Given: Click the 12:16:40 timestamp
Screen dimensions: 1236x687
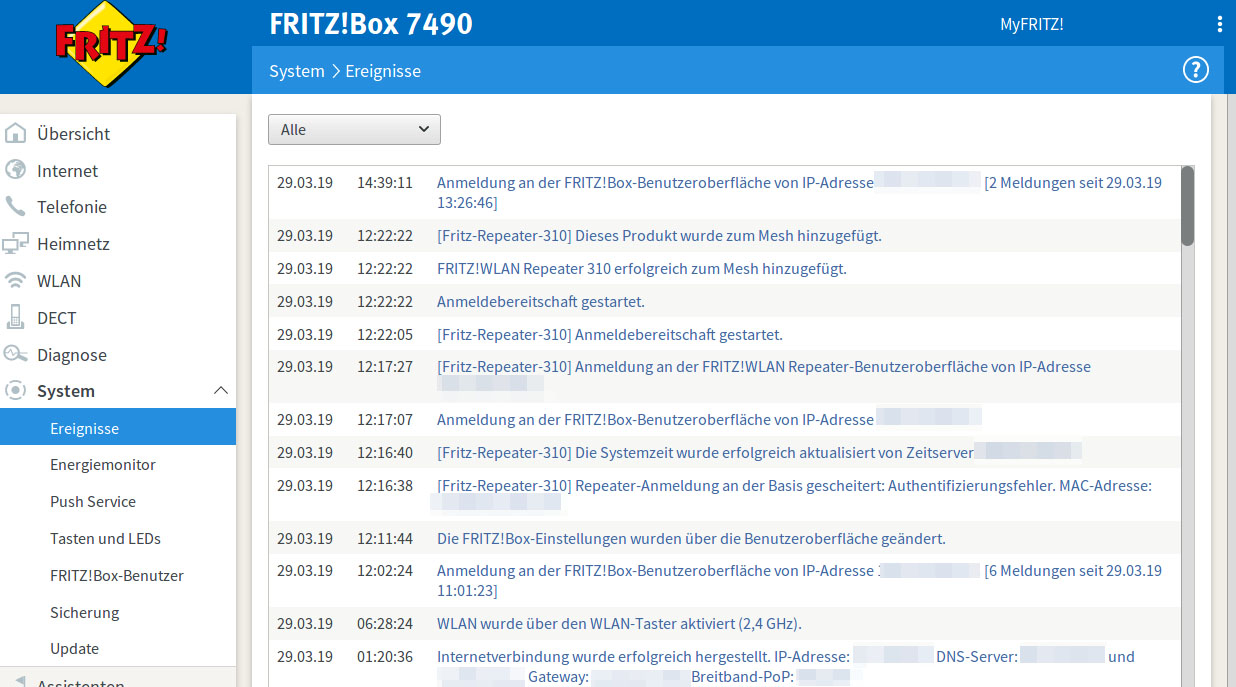Looking at the screenshot, I should (x=385, y=453).
